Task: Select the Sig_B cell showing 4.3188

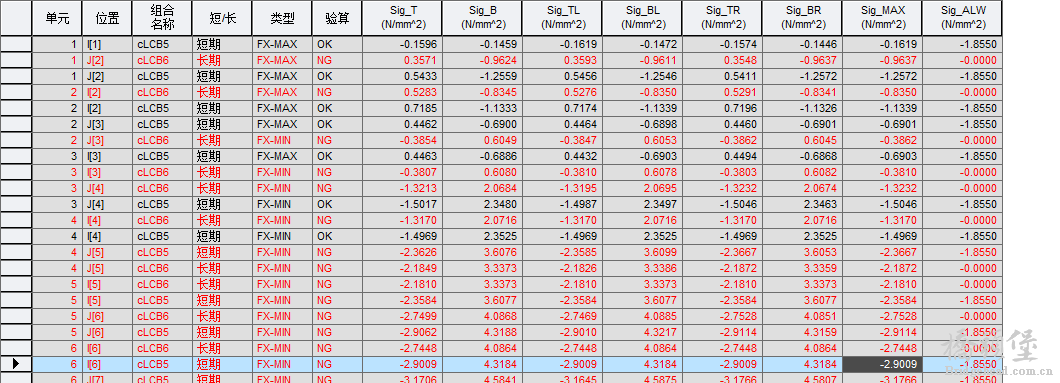Action: tap(482, 332)
